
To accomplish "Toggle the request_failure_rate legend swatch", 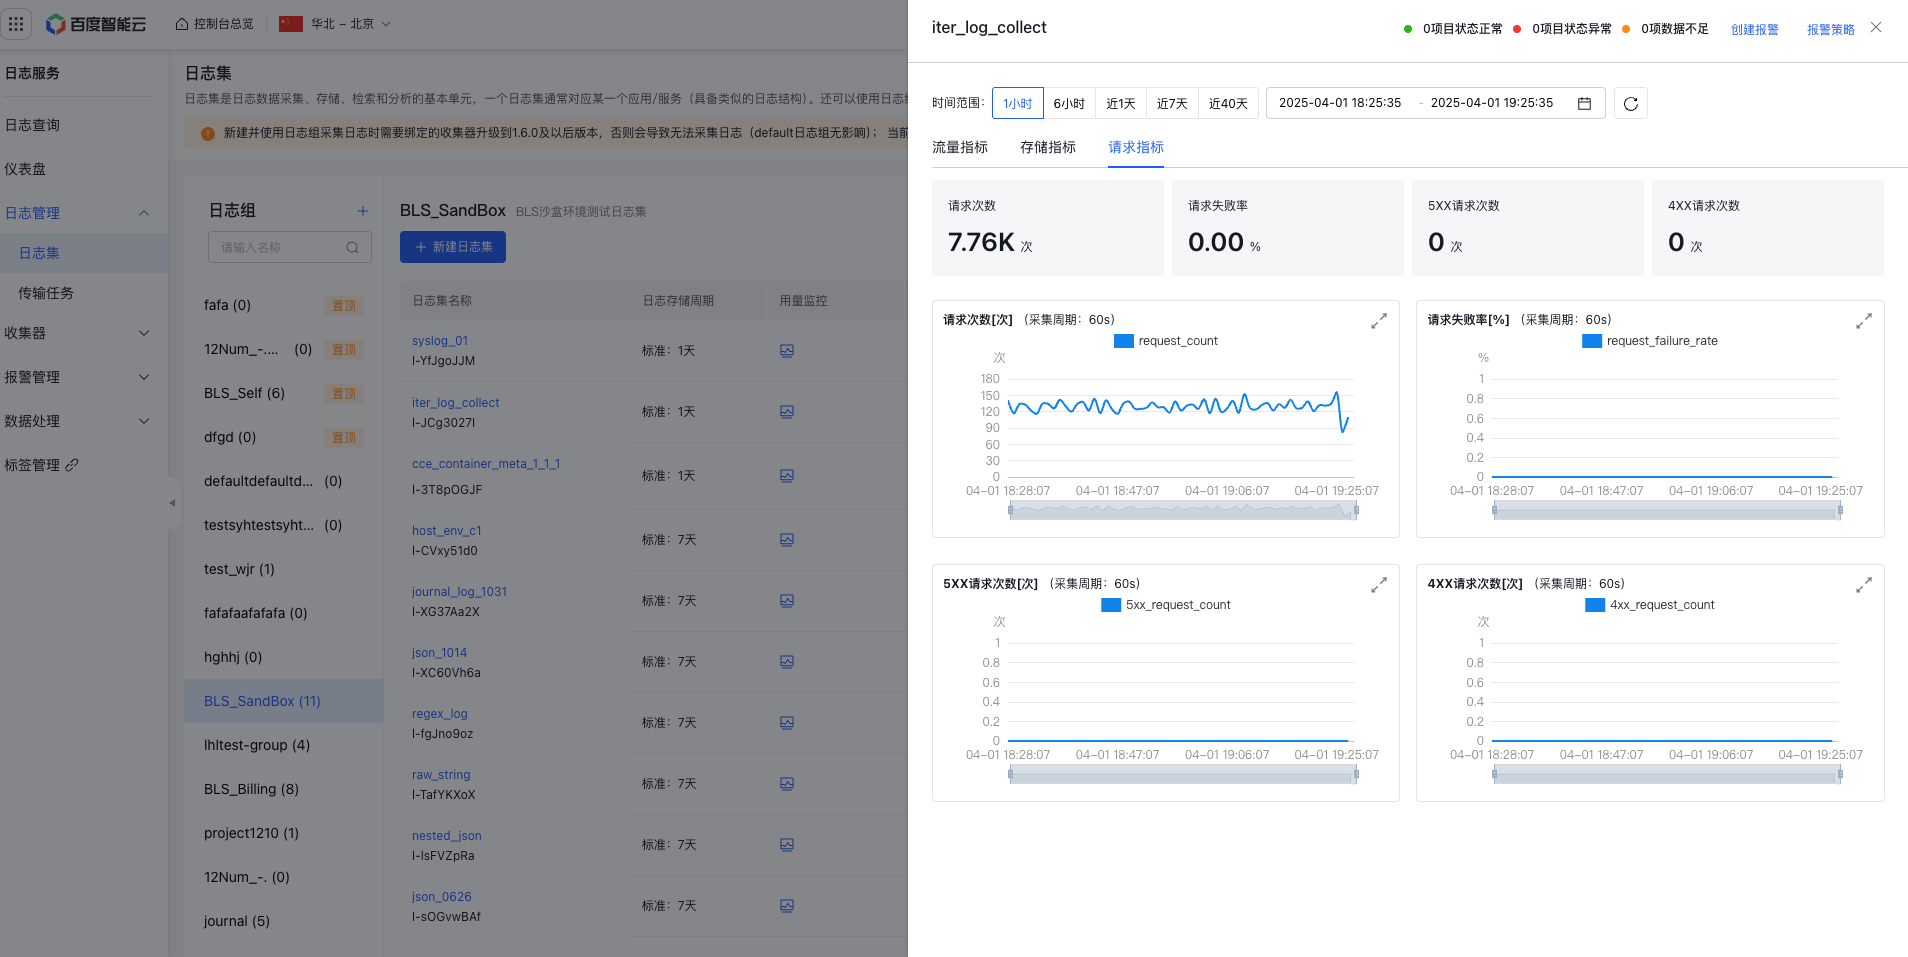I will (x=1592, y=341).
